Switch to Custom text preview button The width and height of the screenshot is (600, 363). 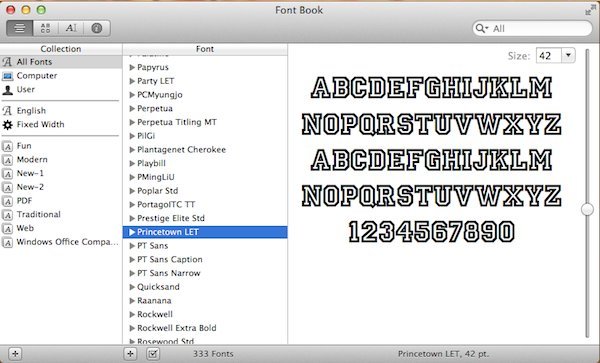(x=71, y=28)
